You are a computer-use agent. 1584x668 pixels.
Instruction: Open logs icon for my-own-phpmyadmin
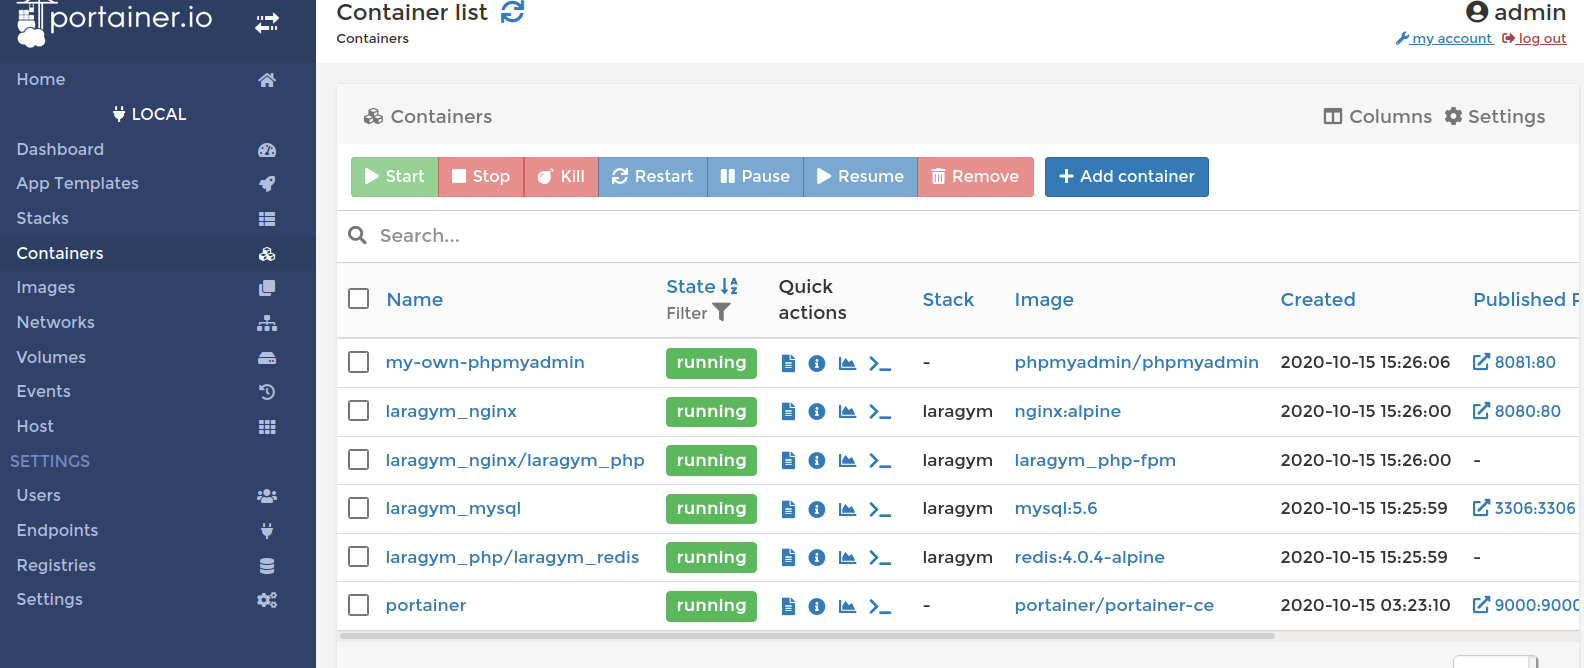coord(788,363)
